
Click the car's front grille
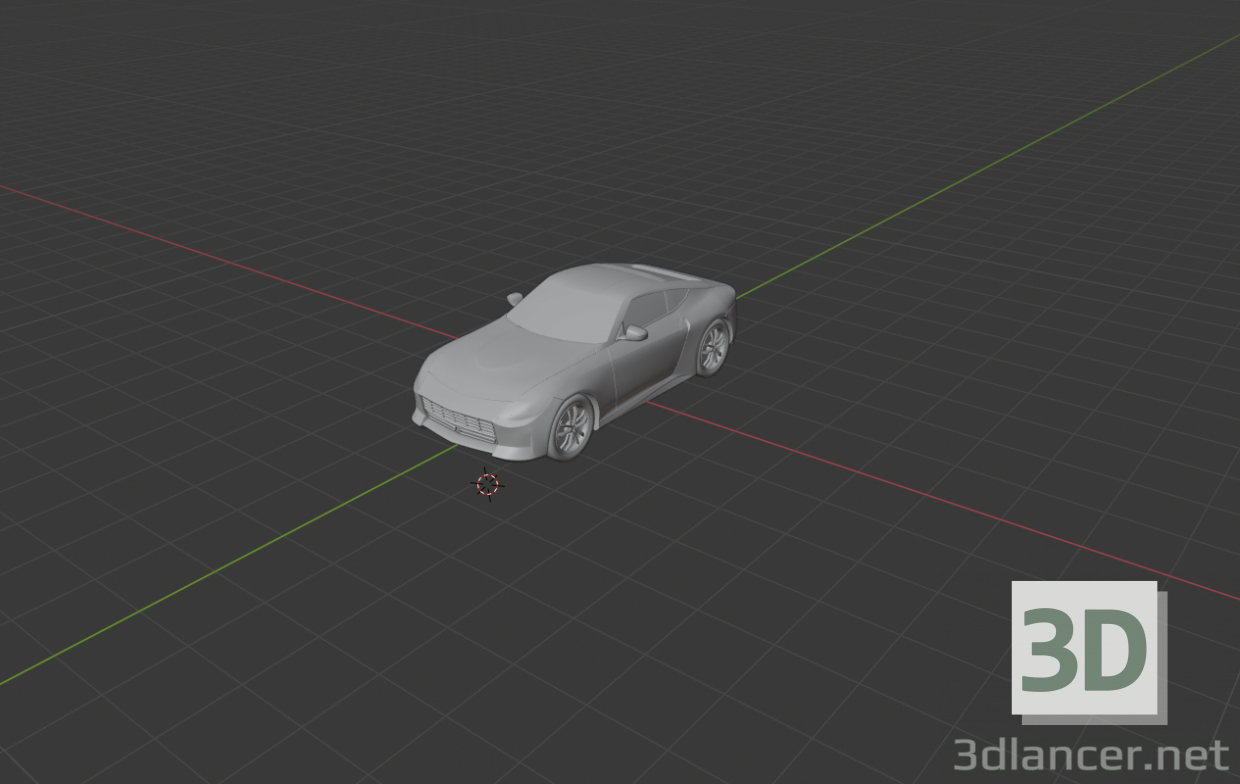click(460, 420)
